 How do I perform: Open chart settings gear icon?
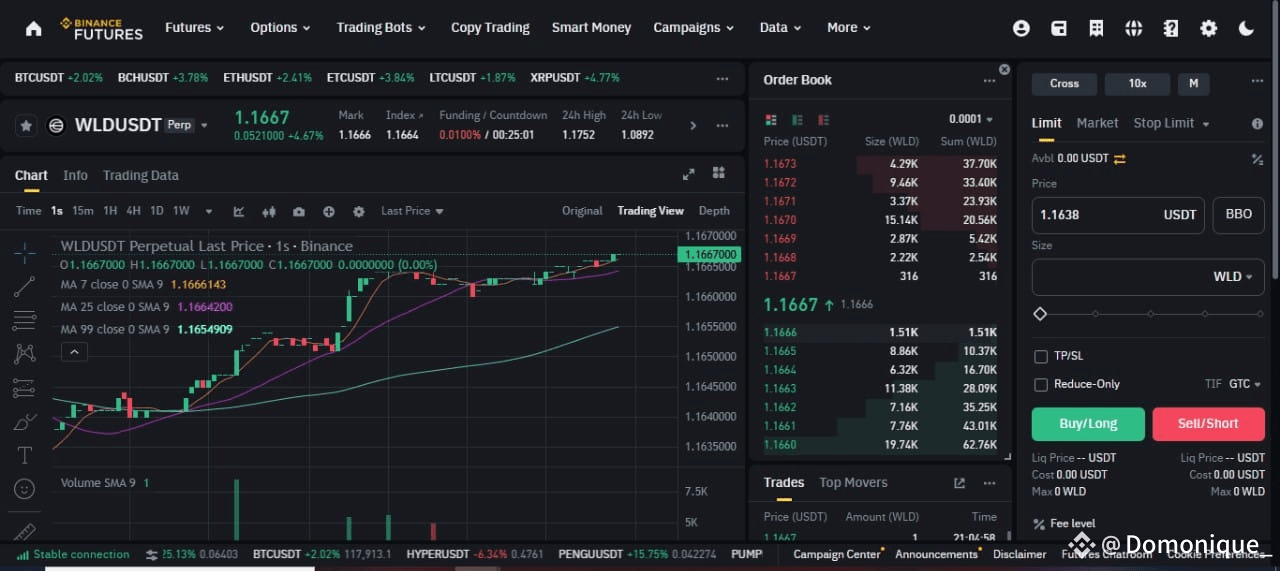[359, 211]
